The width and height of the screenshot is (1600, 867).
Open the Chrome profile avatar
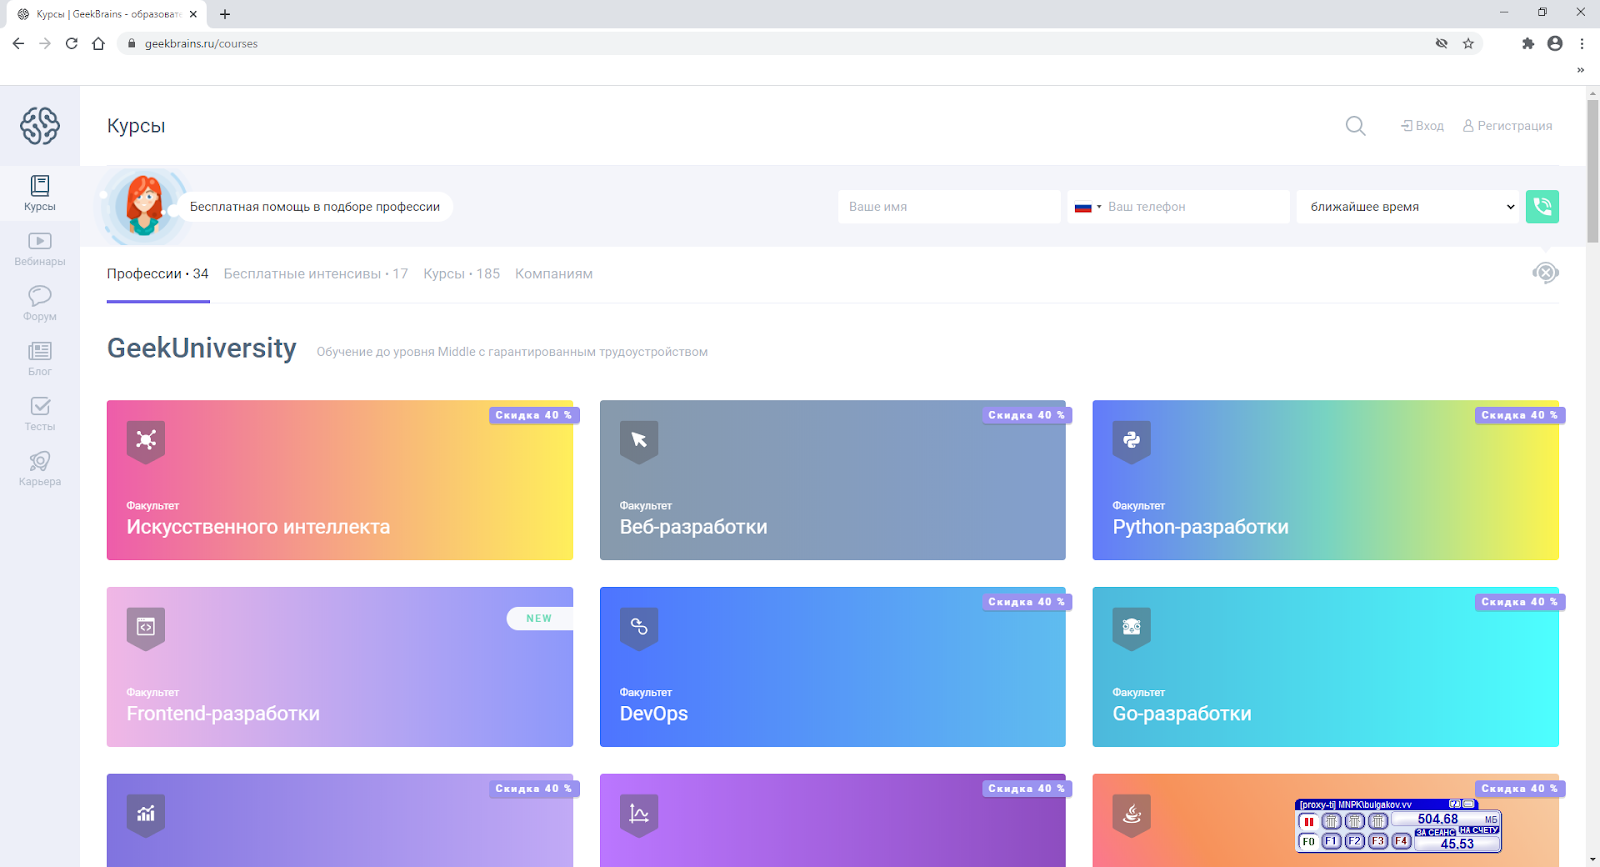(1555, 43)
